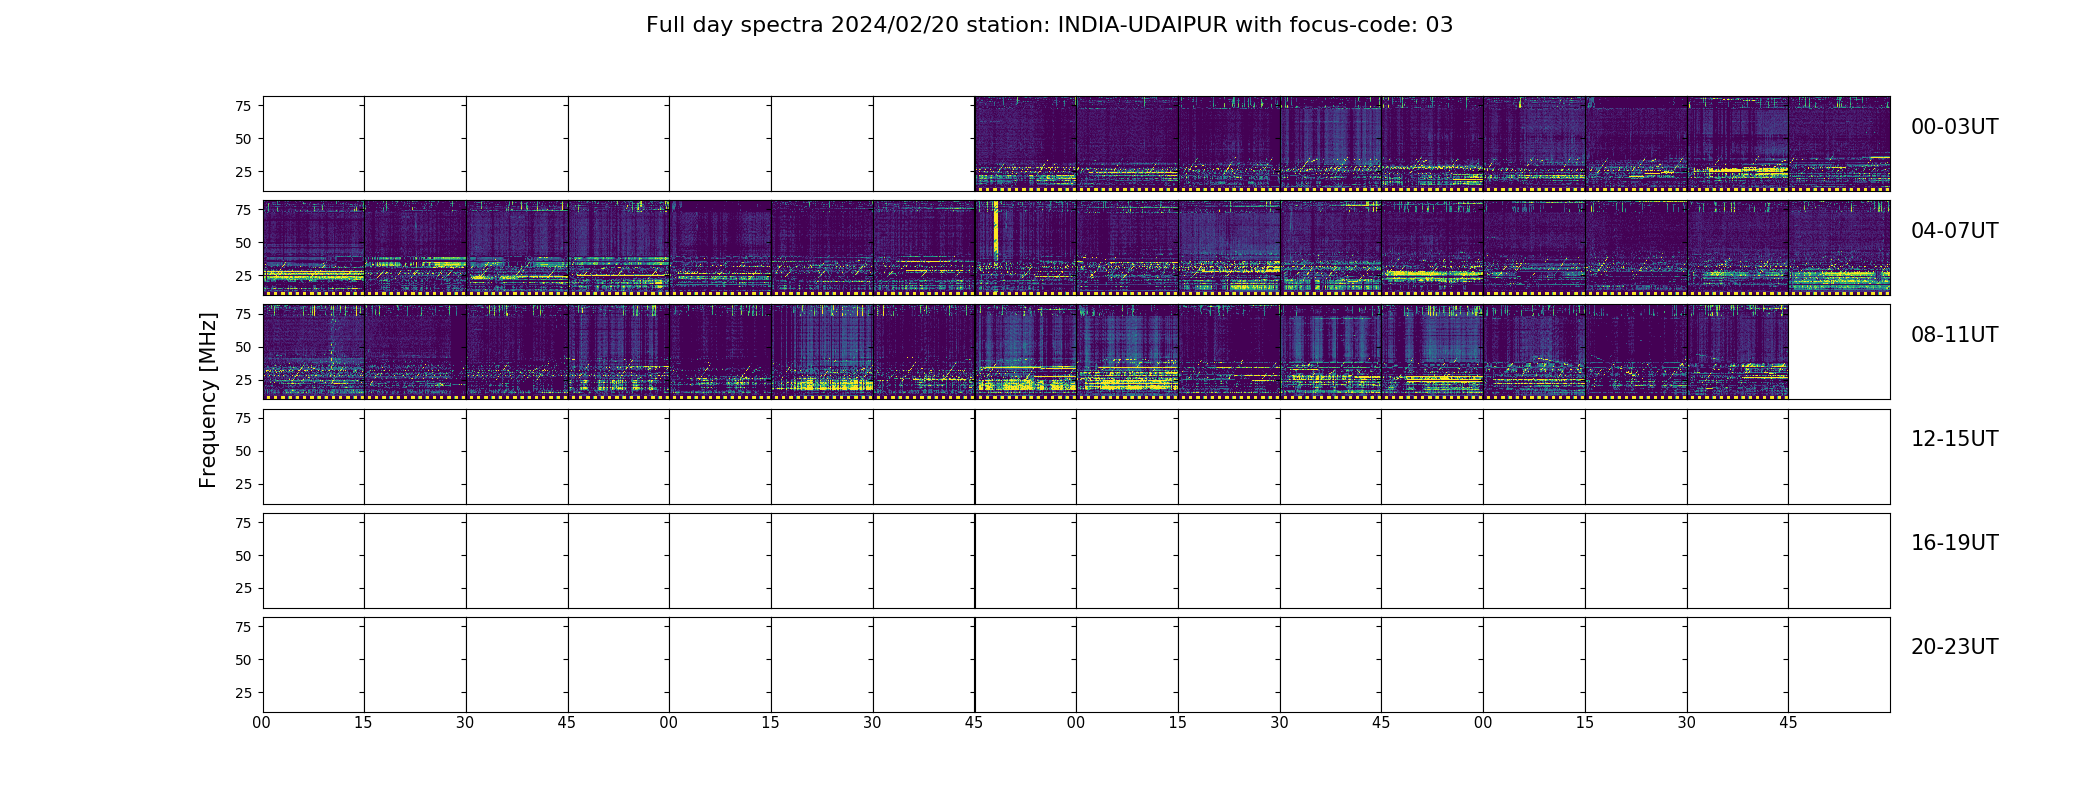Click the '25' y-tick of the 08-11UT row

pos(243,380)
